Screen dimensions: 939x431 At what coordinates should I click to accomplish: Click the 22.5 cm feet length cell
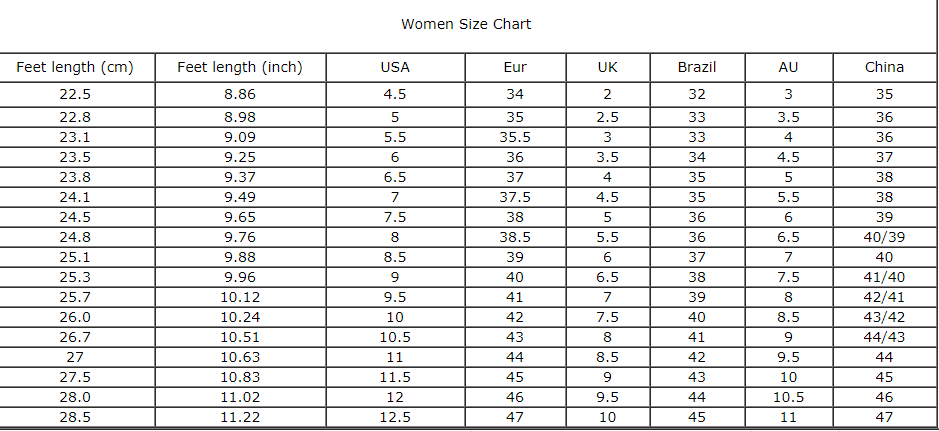(x=74, y=95)
